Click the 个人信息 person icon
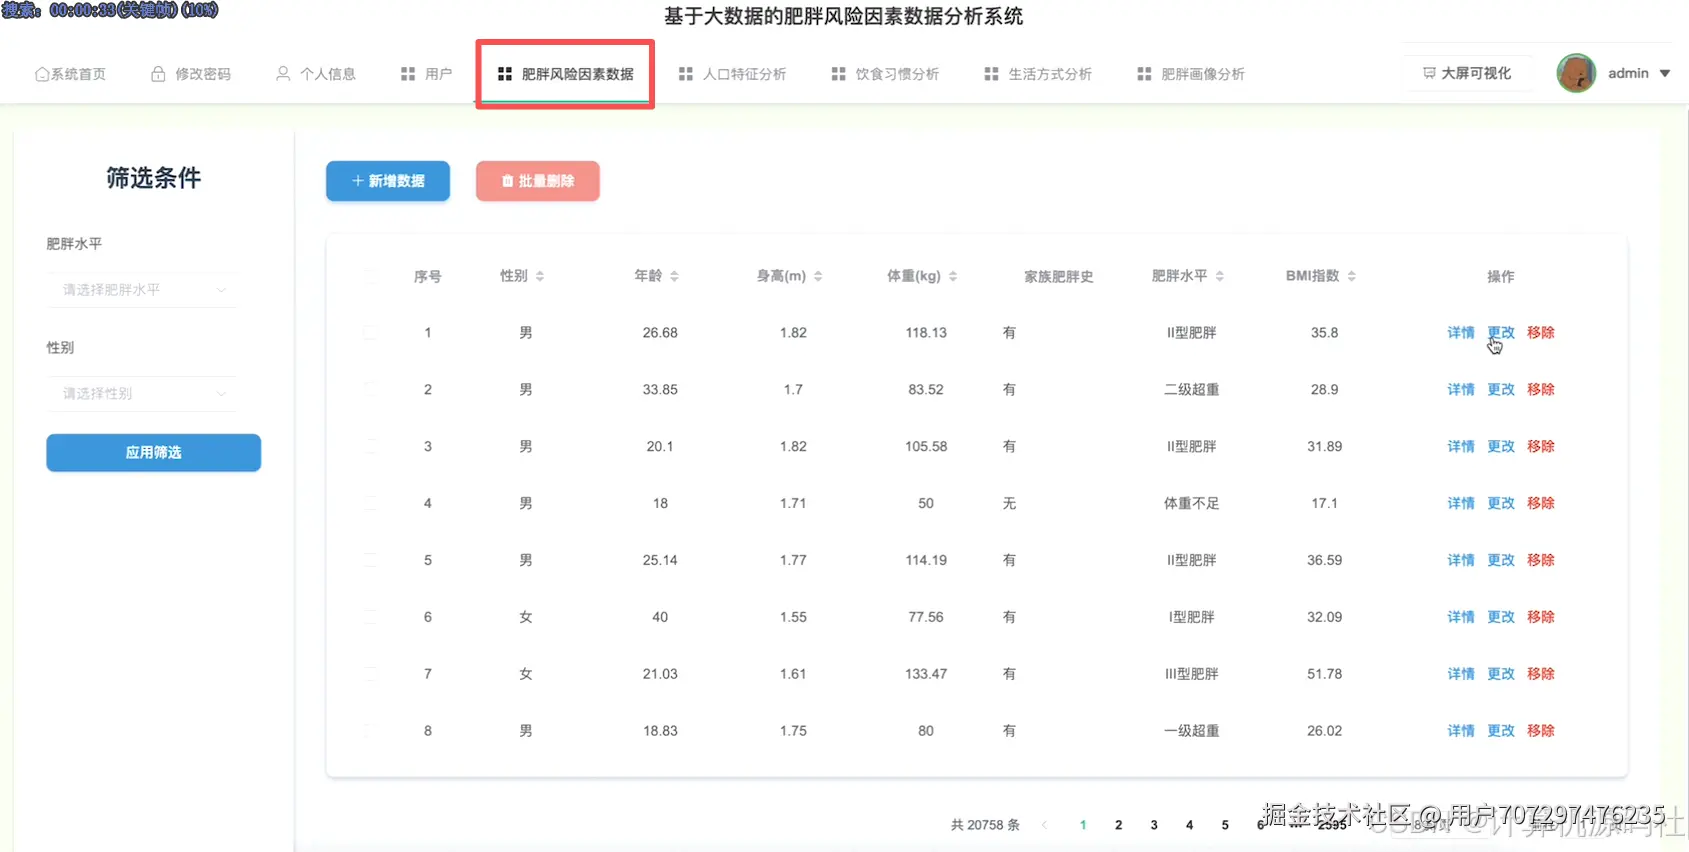The width and height of the screenshot is (1689, 852). 283,74
